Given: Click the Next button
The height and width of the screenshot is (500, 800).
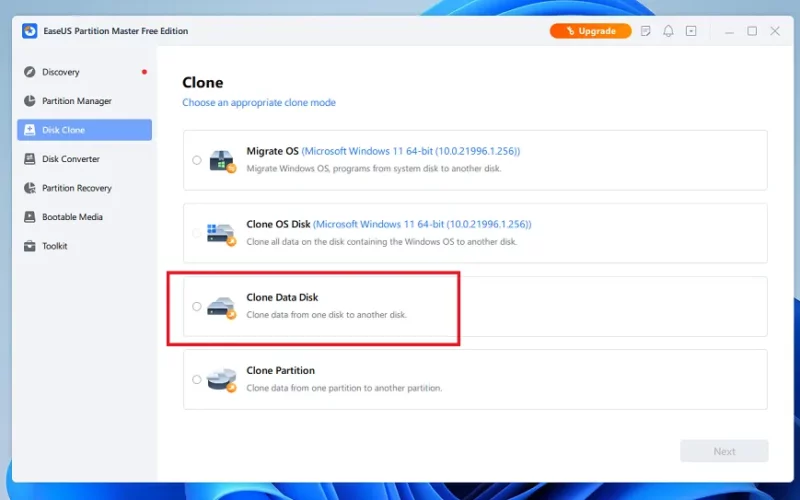Looking at the screenshot, I should click(x=724, y=451).
